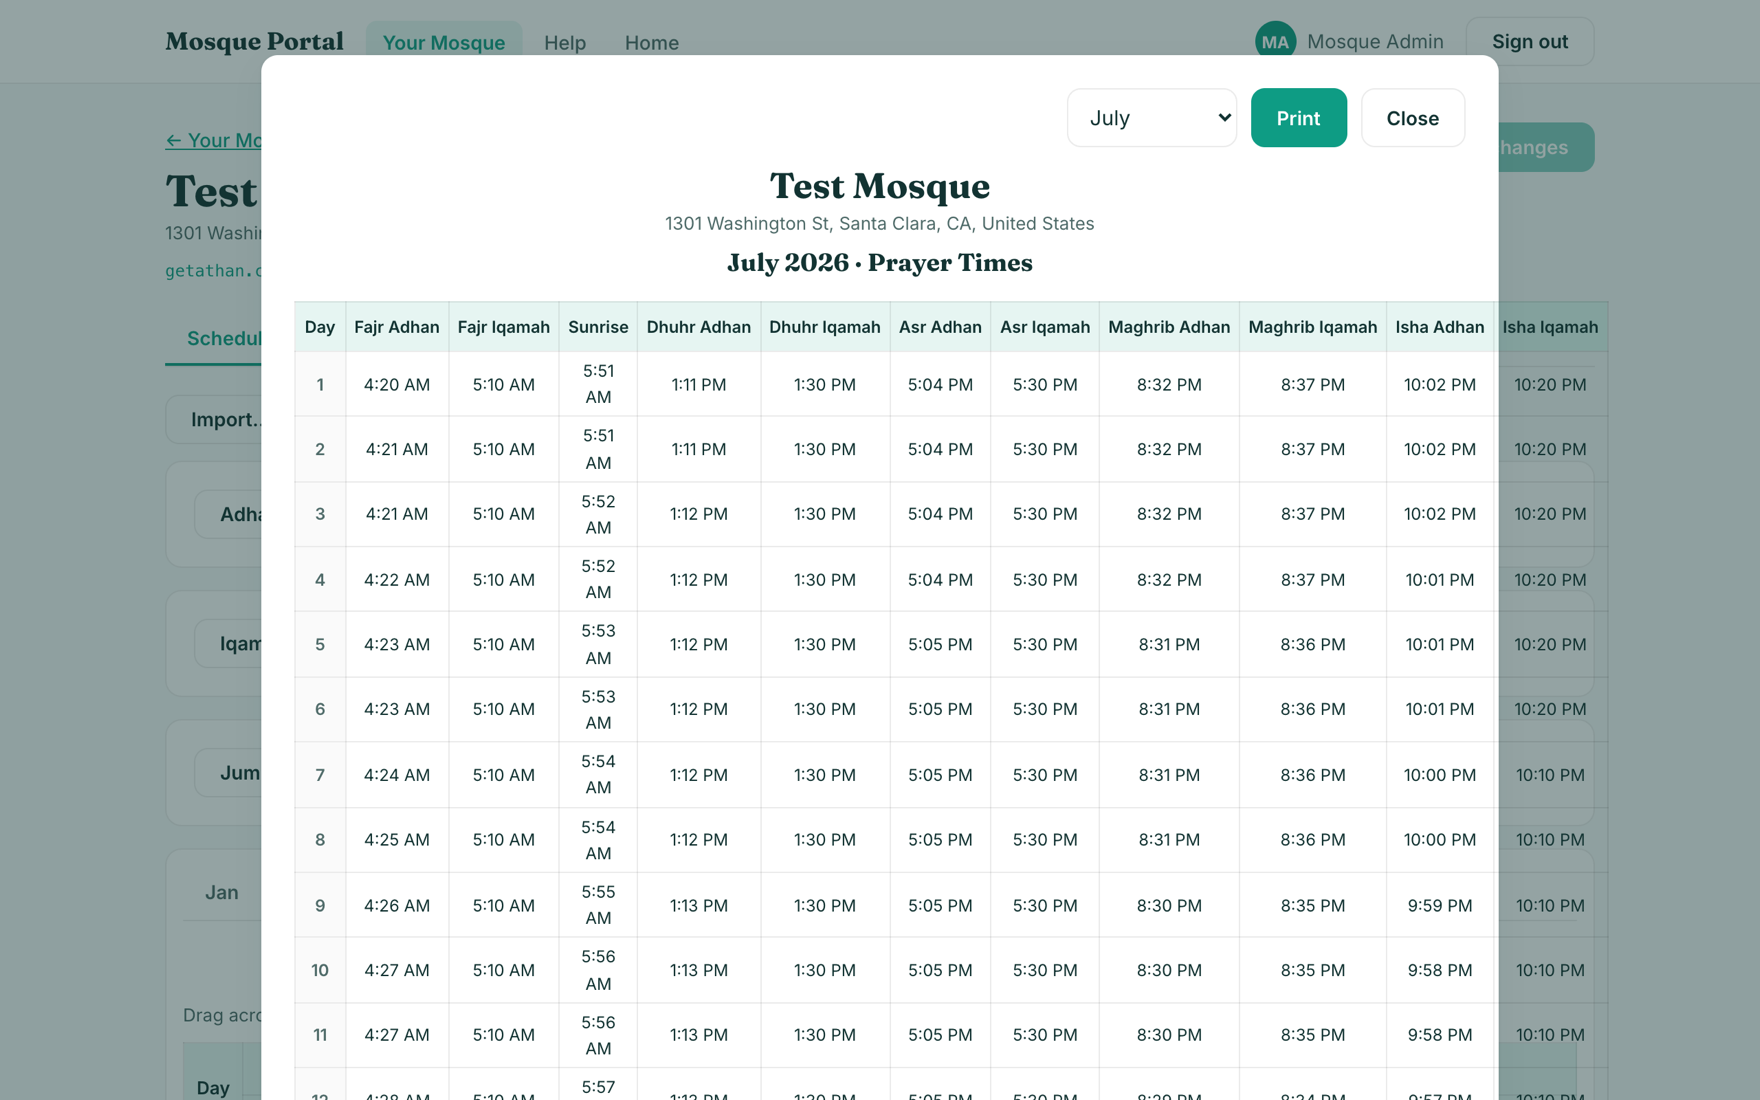Go to the Home page
The width and height of the screenshot is (1760, 1100).
(651, 42)
